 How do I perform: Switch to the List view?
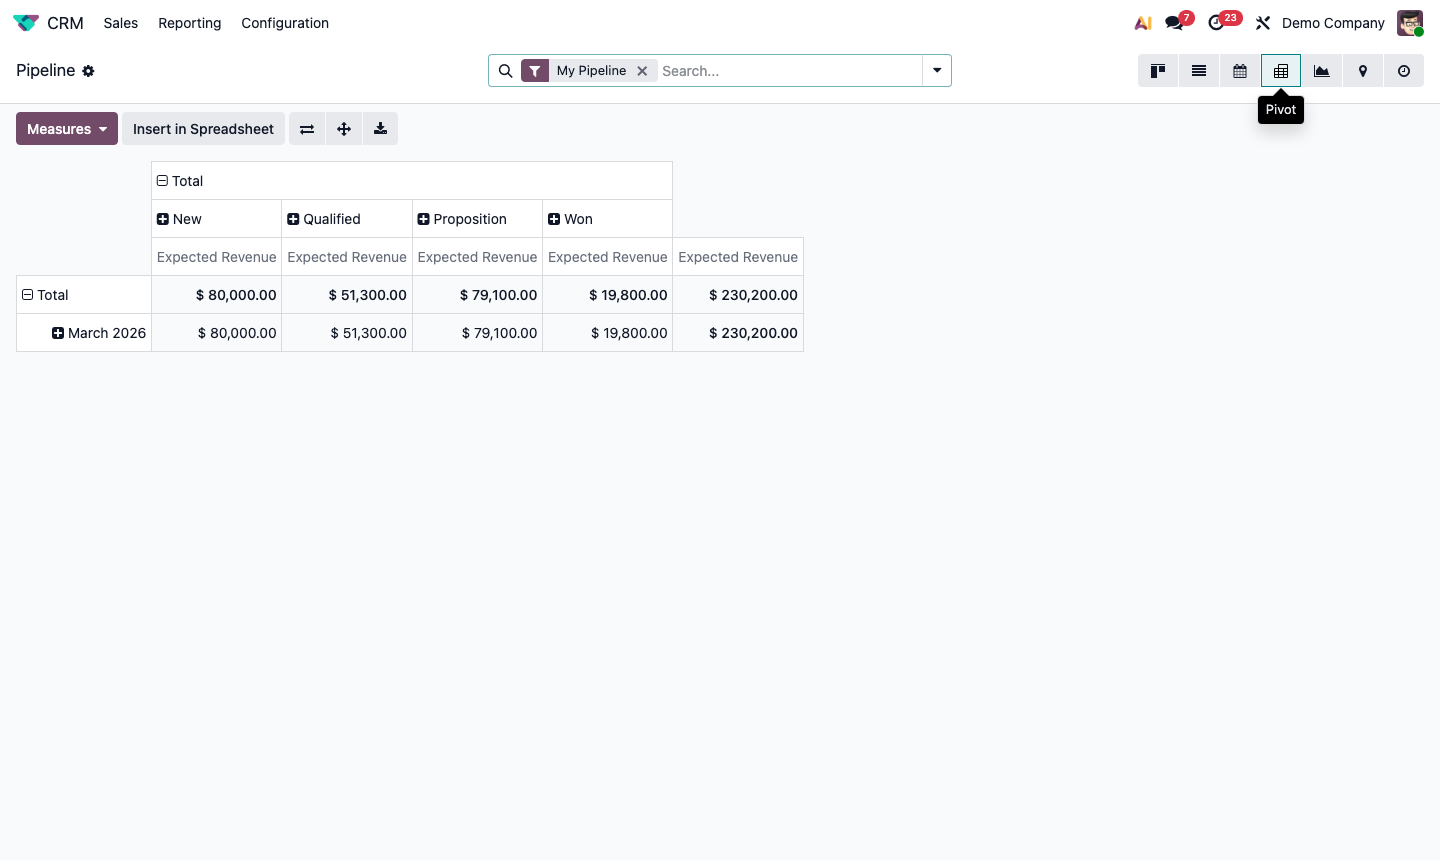(x=1198, y=71)
